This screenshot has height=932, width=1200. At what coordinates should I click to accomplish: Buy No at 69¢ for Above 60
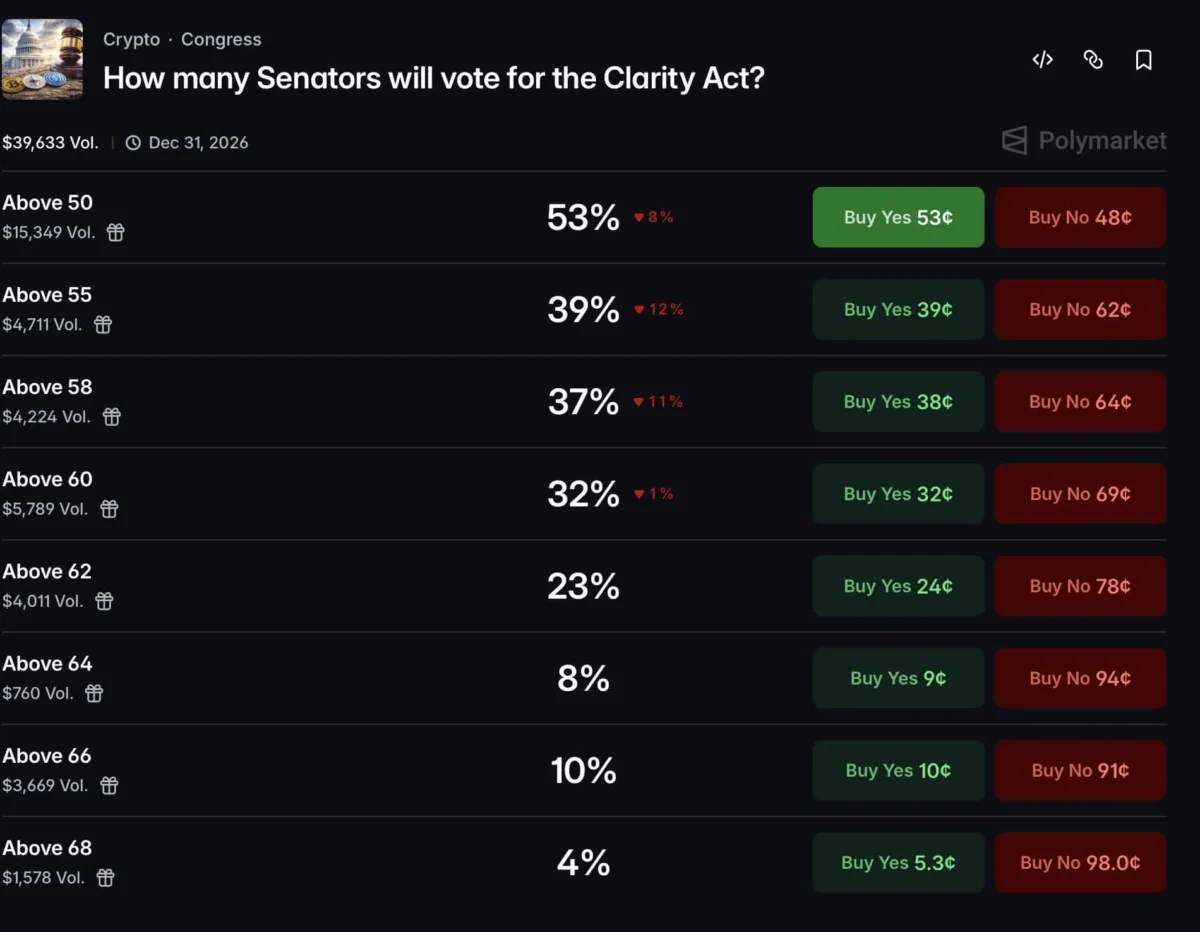pyautogui.click(x=1080, y=494)
